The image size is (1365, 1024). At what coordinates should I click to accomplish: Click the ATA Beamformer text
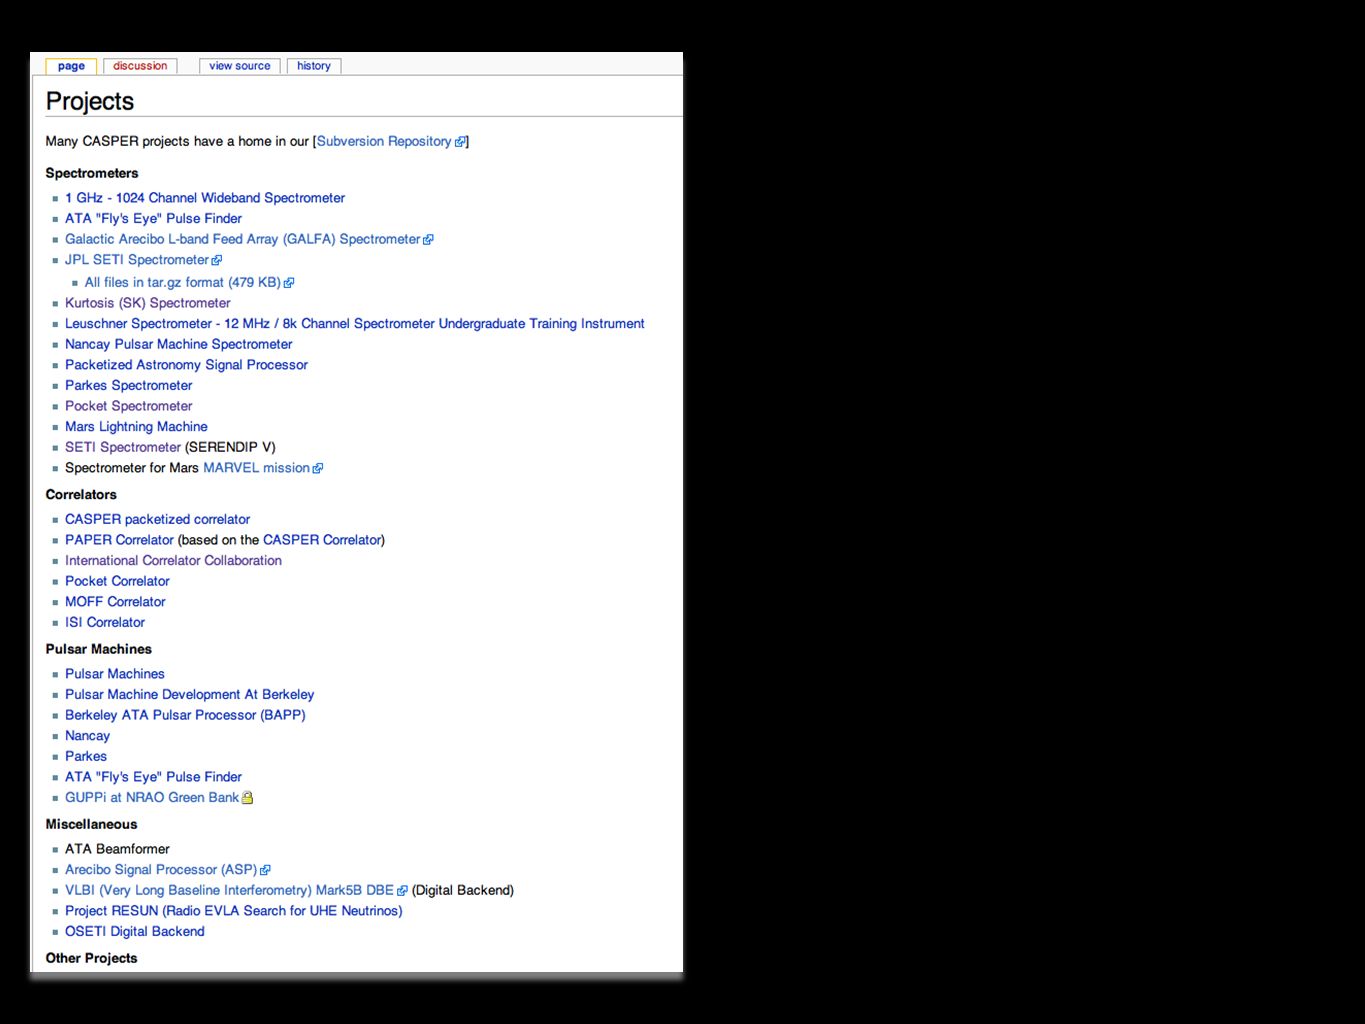117,849
